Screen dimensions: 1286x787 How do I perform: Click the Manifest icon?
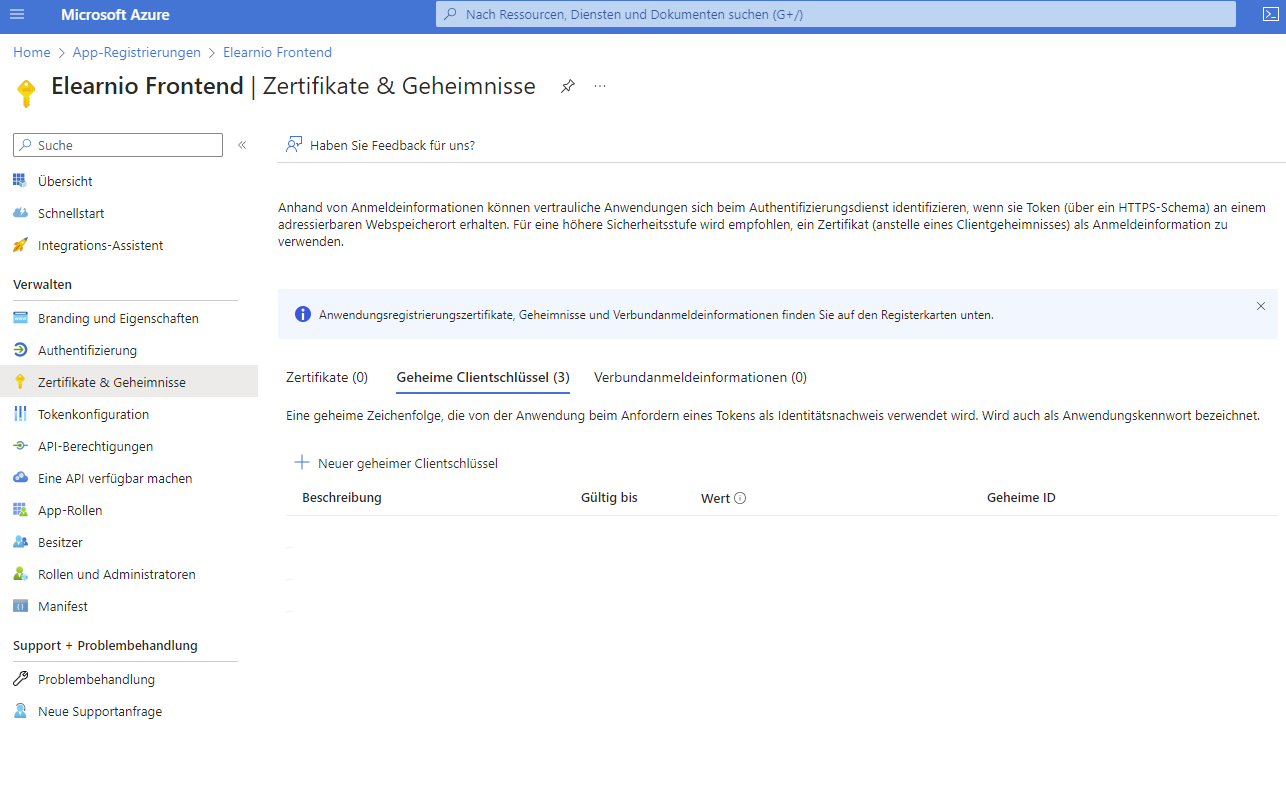point(20,606)
